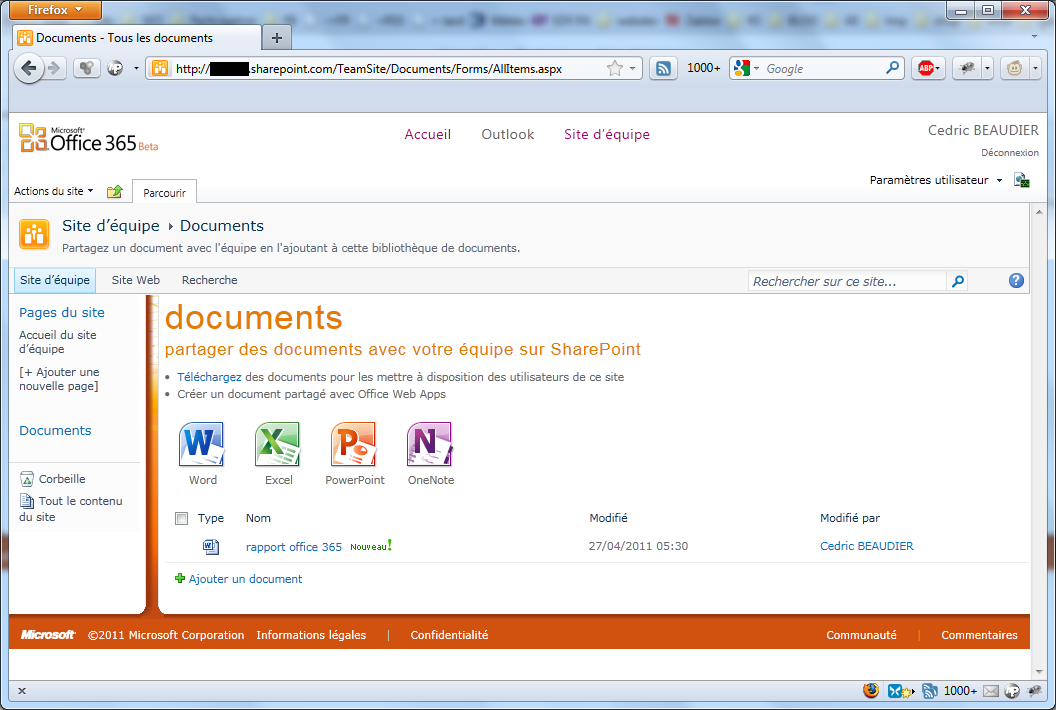
Task: Click the user presence icon next to Paramètres utilisateur
Action: click(x=1022, y=180)
